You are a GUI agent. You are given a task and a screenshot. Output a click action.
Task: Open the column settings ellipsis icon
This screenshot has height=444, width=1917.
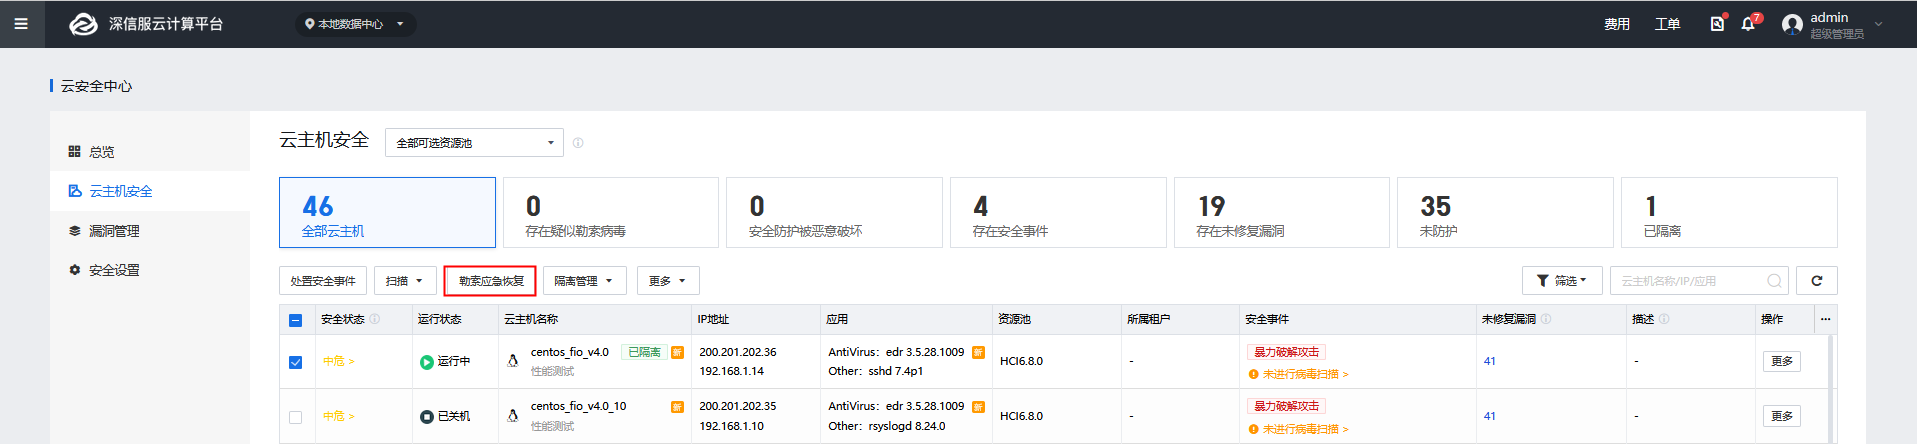[1825, 319]
